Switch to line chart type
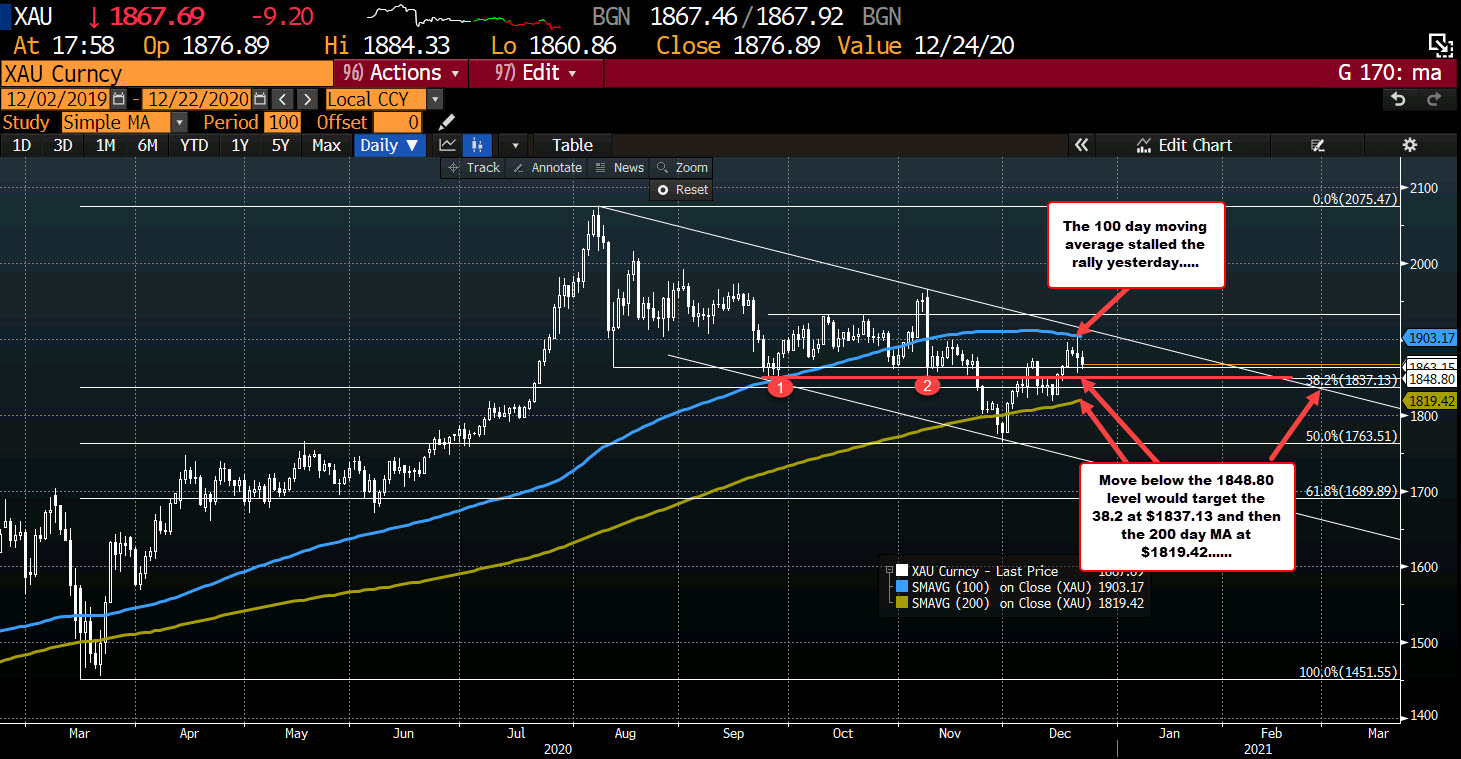Screen dimensions: 1461x759 [448, 145]
